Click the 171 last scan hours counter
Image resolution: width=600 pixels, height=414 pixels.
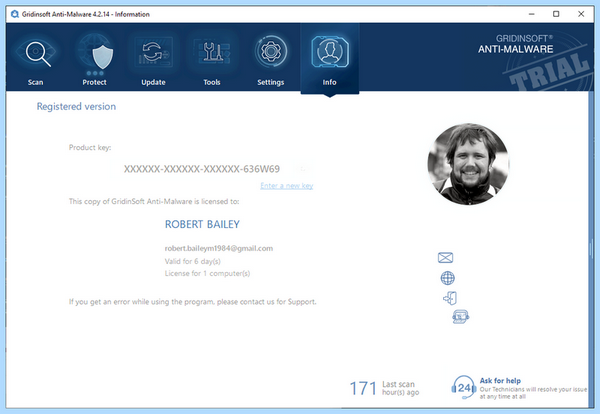[x=363, y=388]
